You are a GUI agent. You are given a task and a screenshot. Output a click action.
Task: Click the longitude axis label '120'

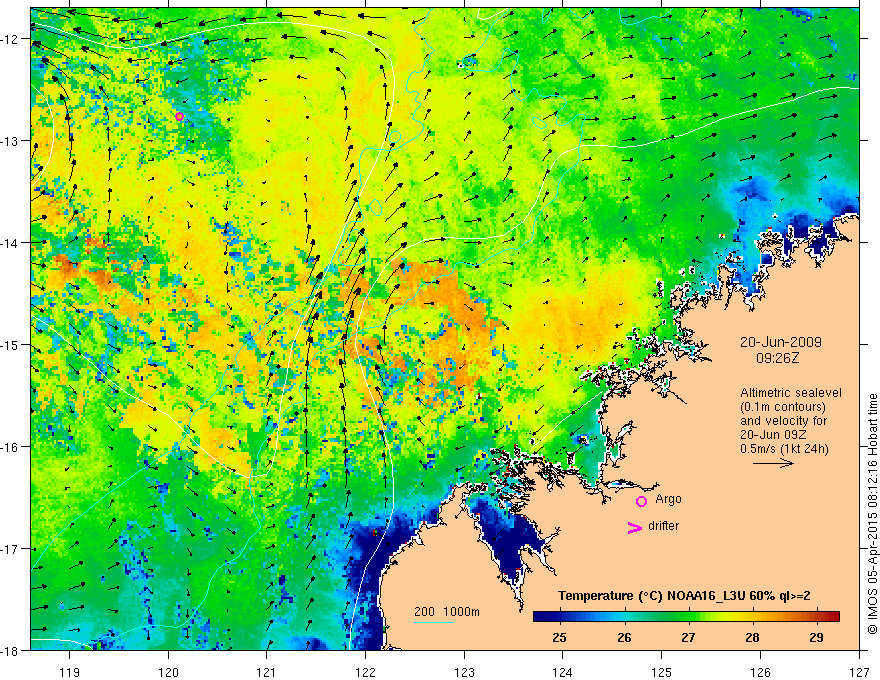[x=168, y=672]
